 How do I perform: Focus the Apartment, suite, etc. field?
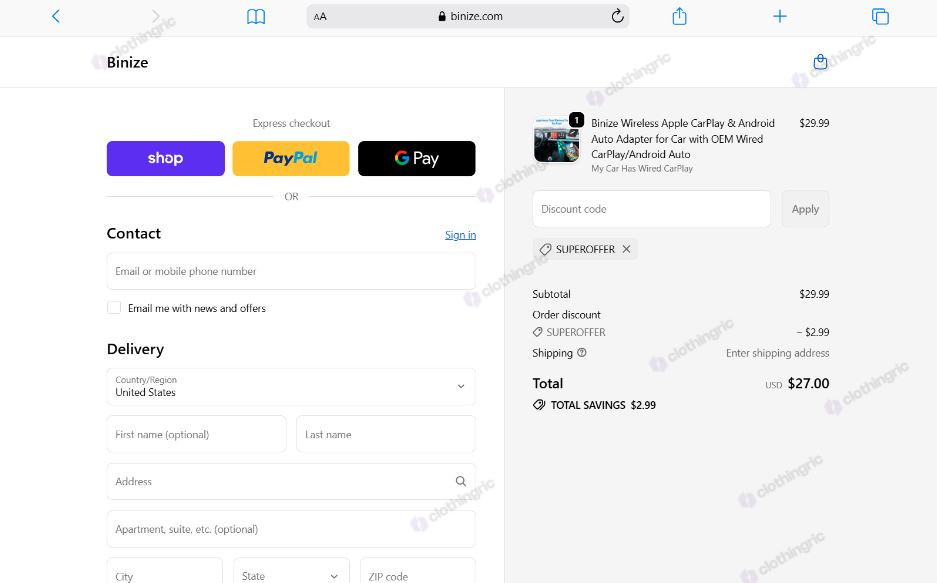click(291, 529)
